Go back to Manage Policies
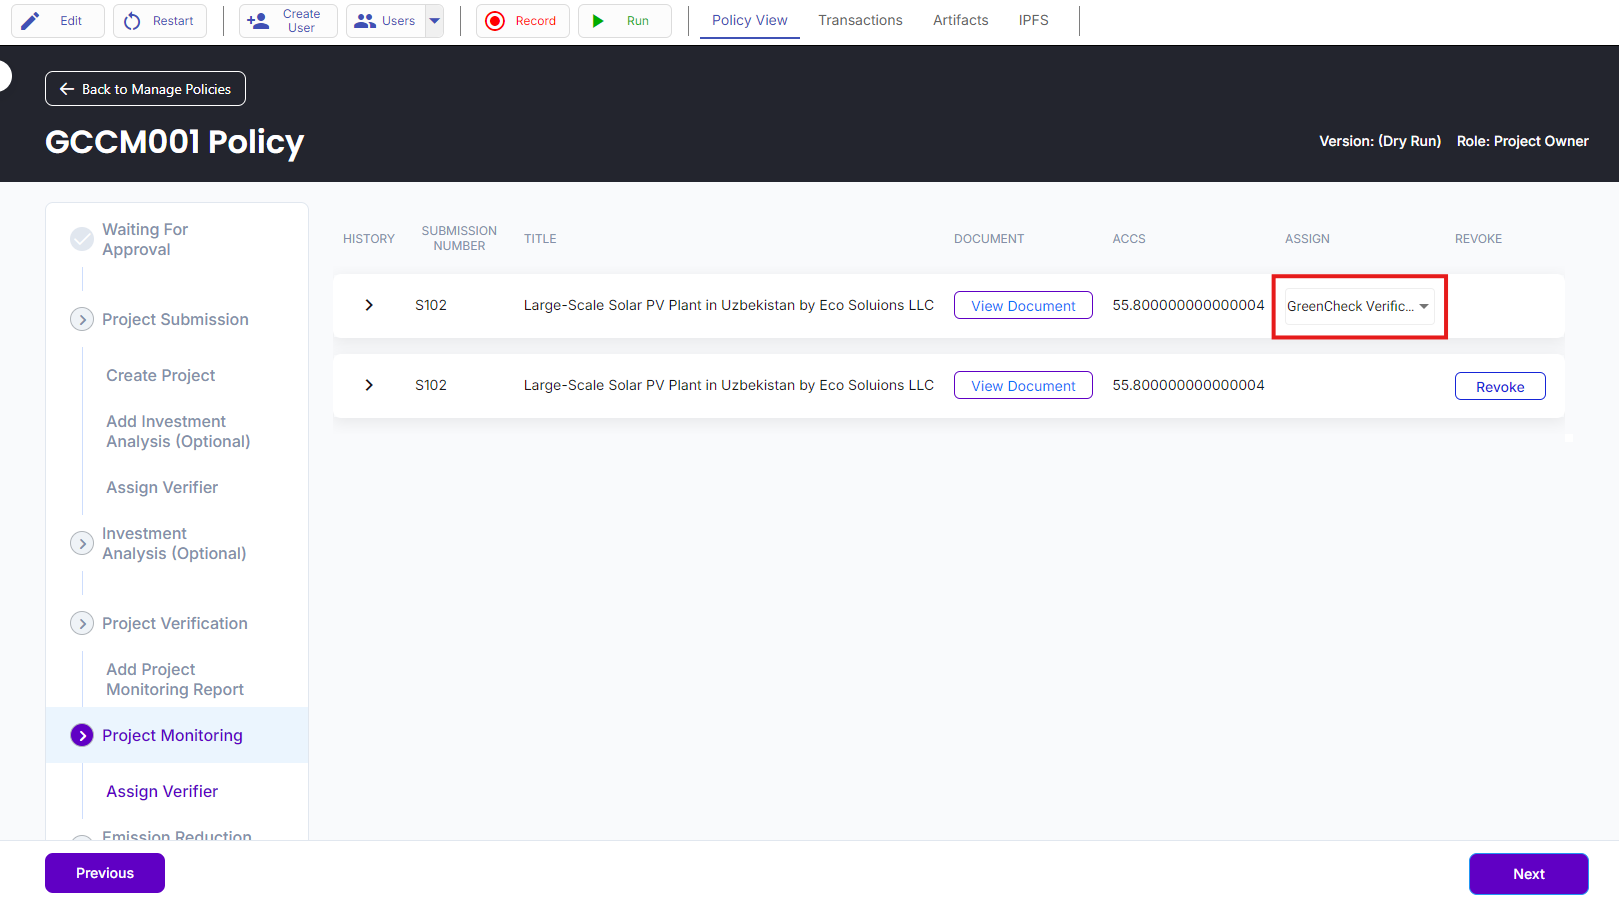Image resolution: width=1619 pixels, height=903 pixels. click(x=145, y=89)
